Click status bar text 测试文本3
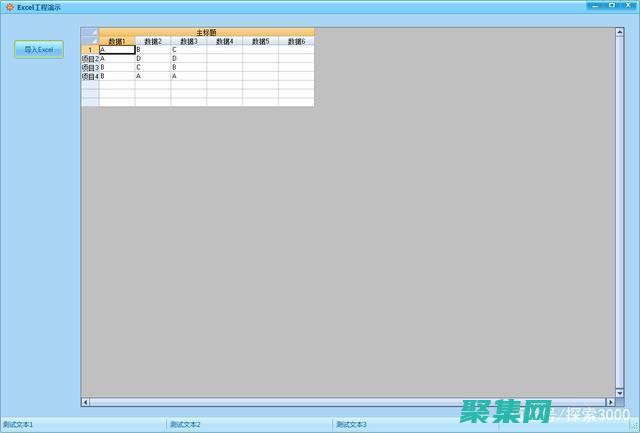640x433 pixels. tap(351, 425)
